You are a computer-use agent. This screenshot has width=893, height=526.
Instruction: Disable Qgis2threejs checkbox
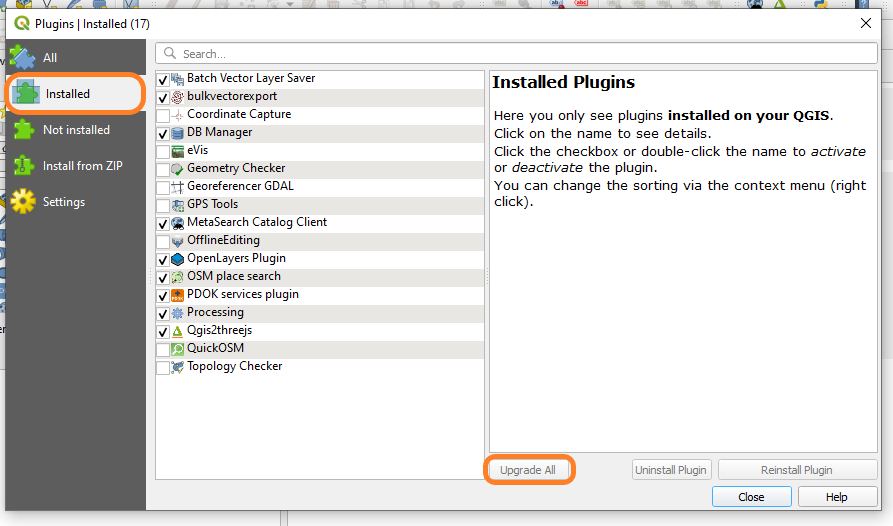163,332
